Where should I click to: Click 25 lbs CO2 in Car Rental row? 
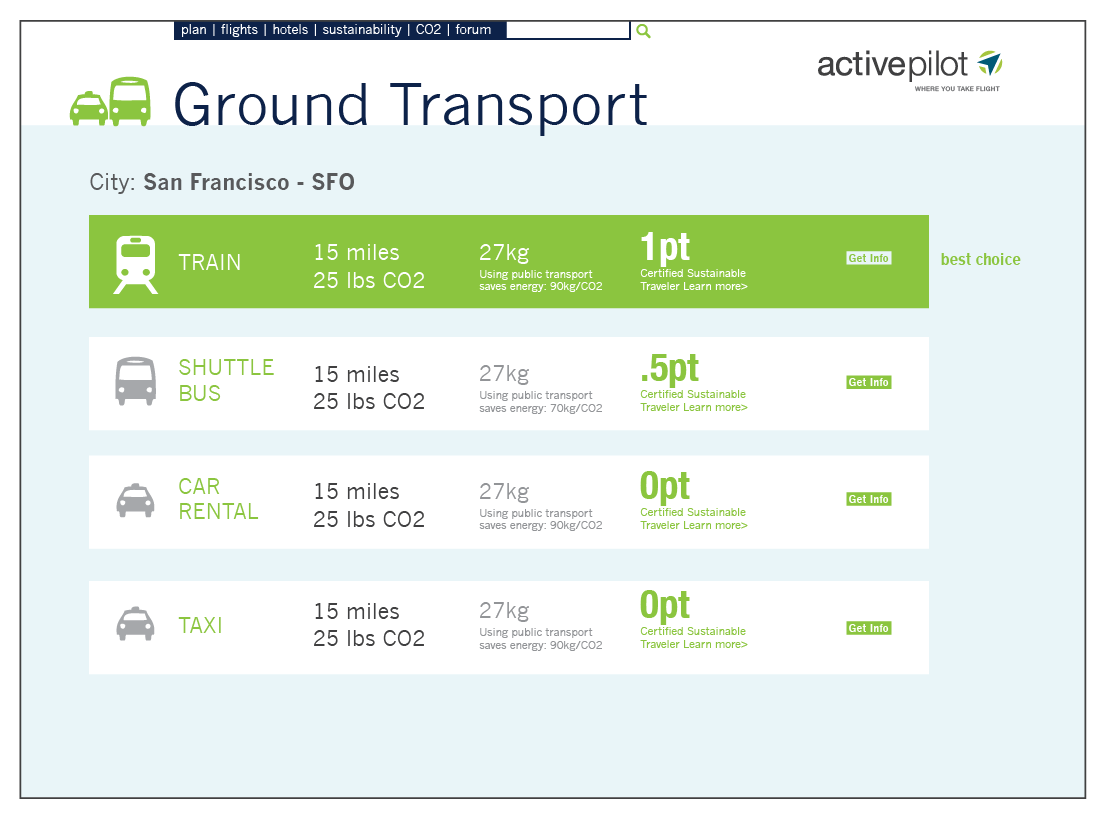click(x=369, y=519)
